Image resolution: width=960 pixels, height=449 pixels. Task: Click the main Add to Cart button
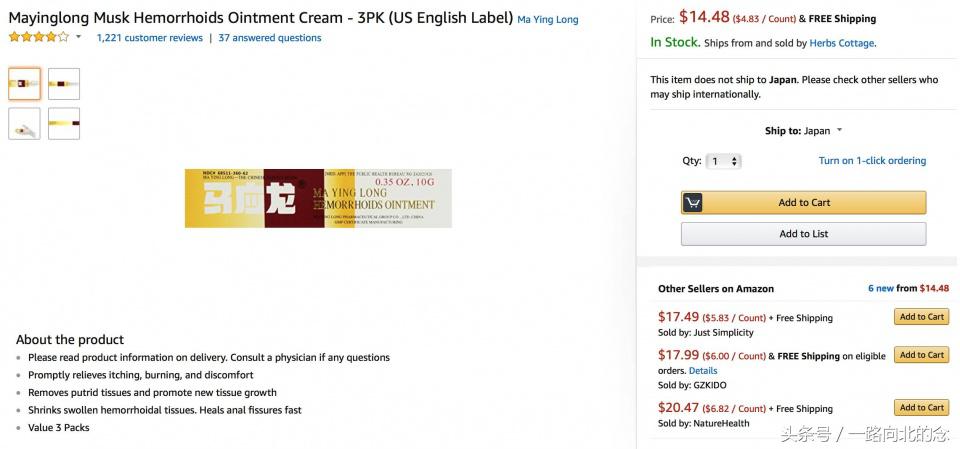pyautogui.click(x=804, y=203)
